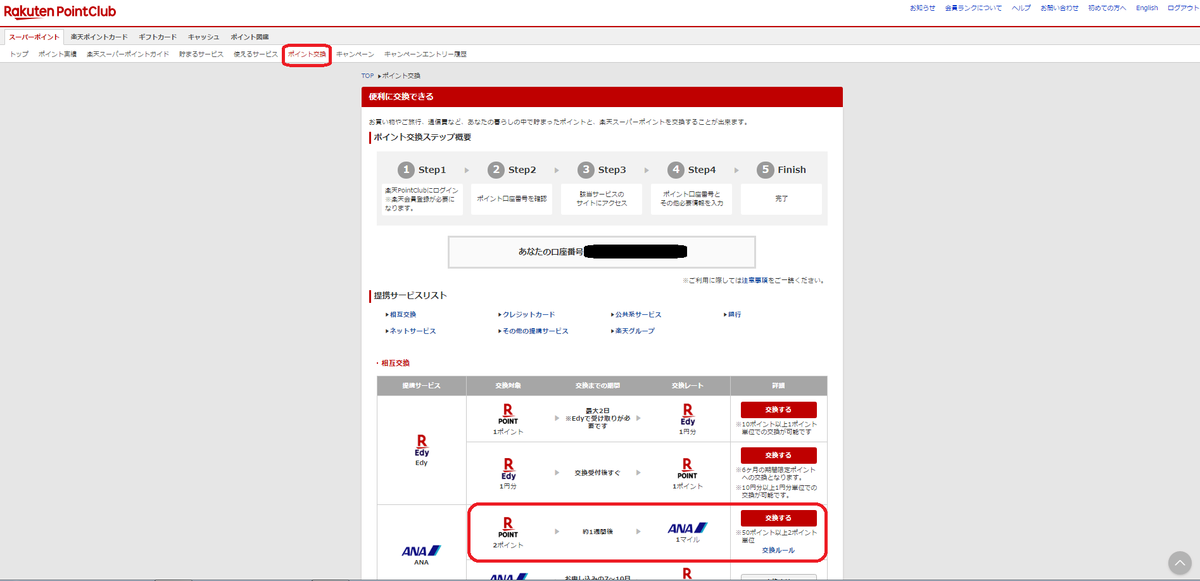
Task: Open the 楽天ポイントカード tab
Action: pos(99,36)
